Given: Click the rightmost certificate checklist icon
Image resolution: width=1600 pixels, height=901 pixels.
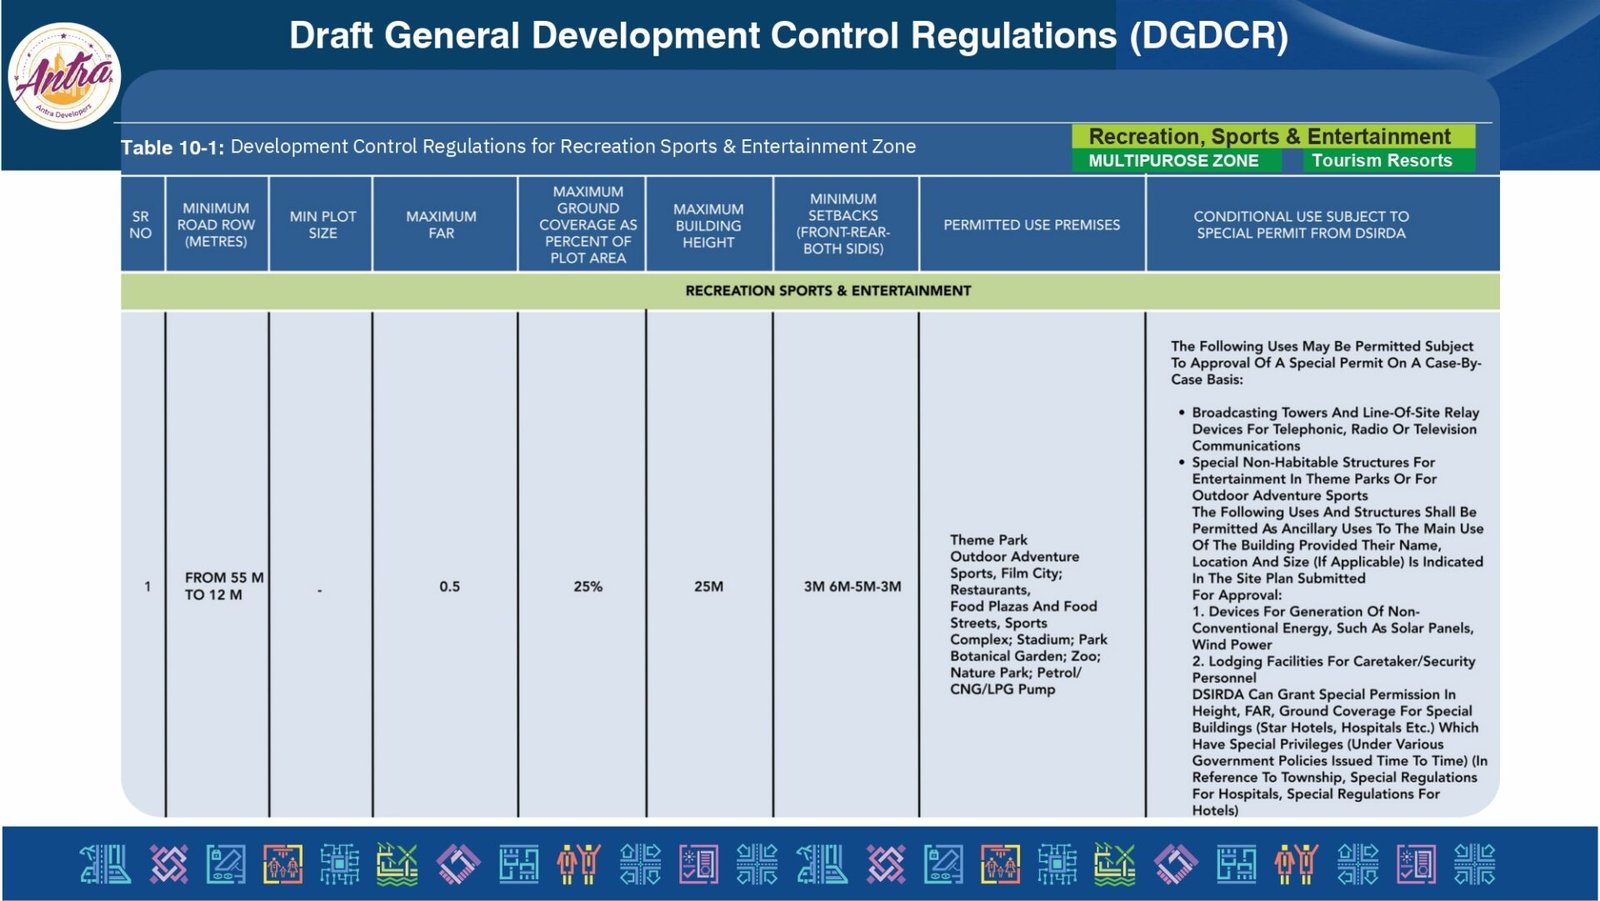Looking at the screenshot, I should (1416, 864).
